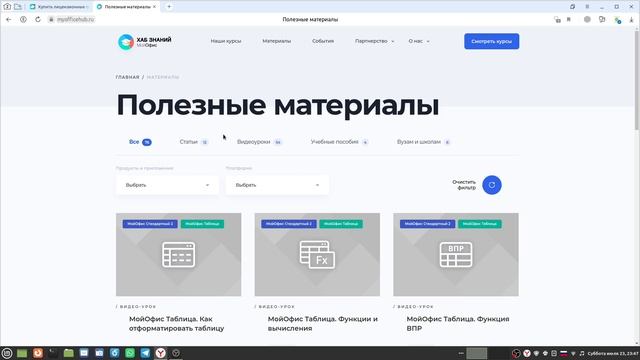Click the blue 'МойОфис Стандартный 2' tag on the third card
This screenshot has width=640, height=360.
click(427, 224)
